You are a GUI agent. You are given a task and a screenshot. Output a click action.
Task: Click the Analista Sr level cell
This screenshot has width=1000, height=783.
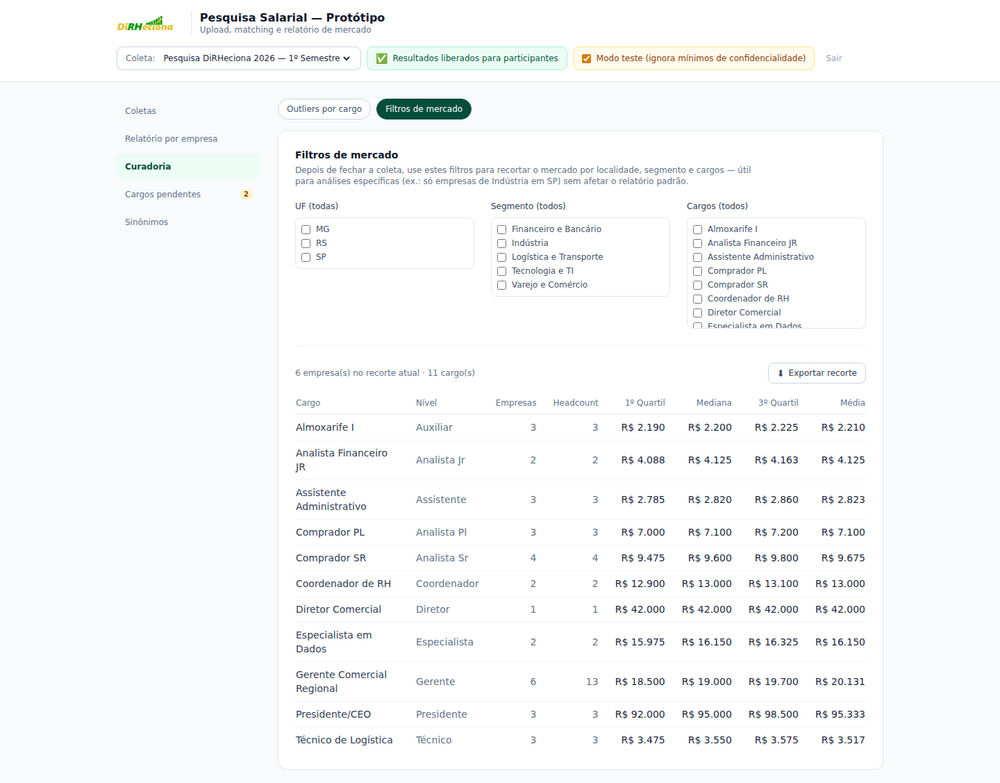click(442, 558)
